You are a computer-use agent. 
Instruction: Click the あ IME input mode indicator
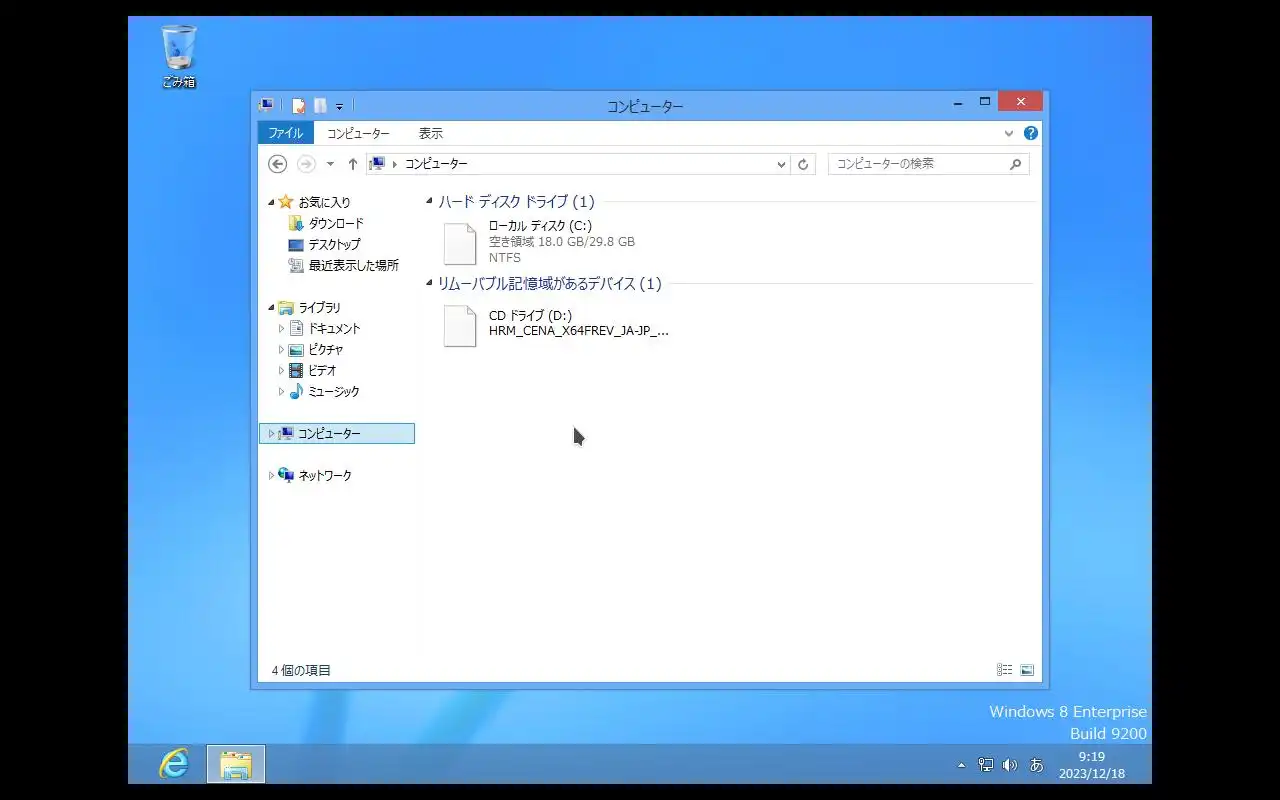pos(1037,765)
